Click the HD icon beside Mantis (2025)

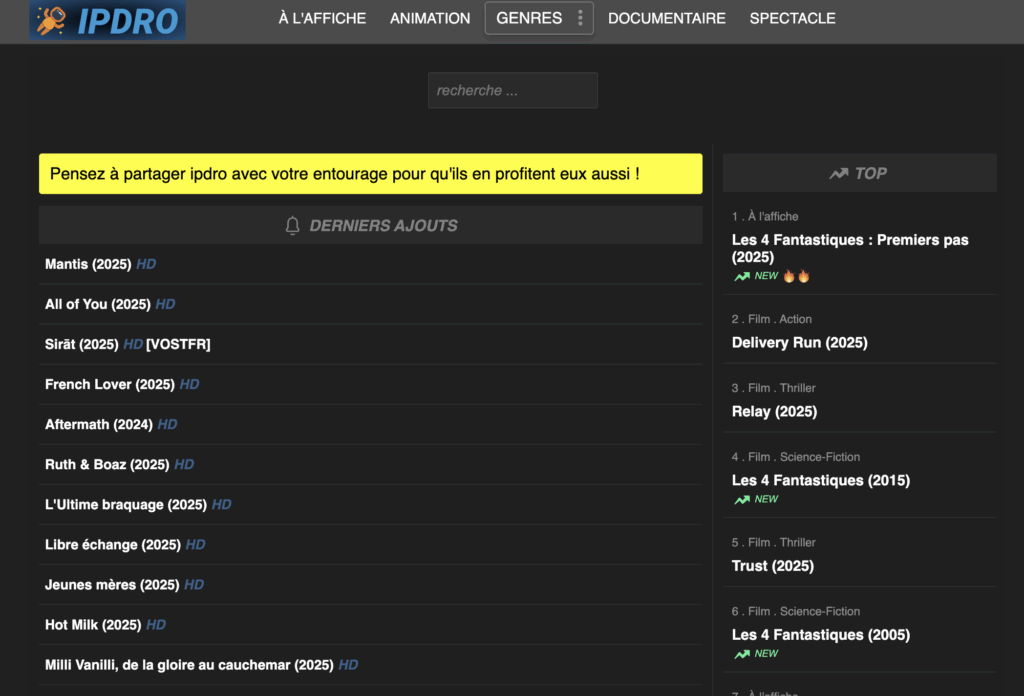click(x=145, y=264)
